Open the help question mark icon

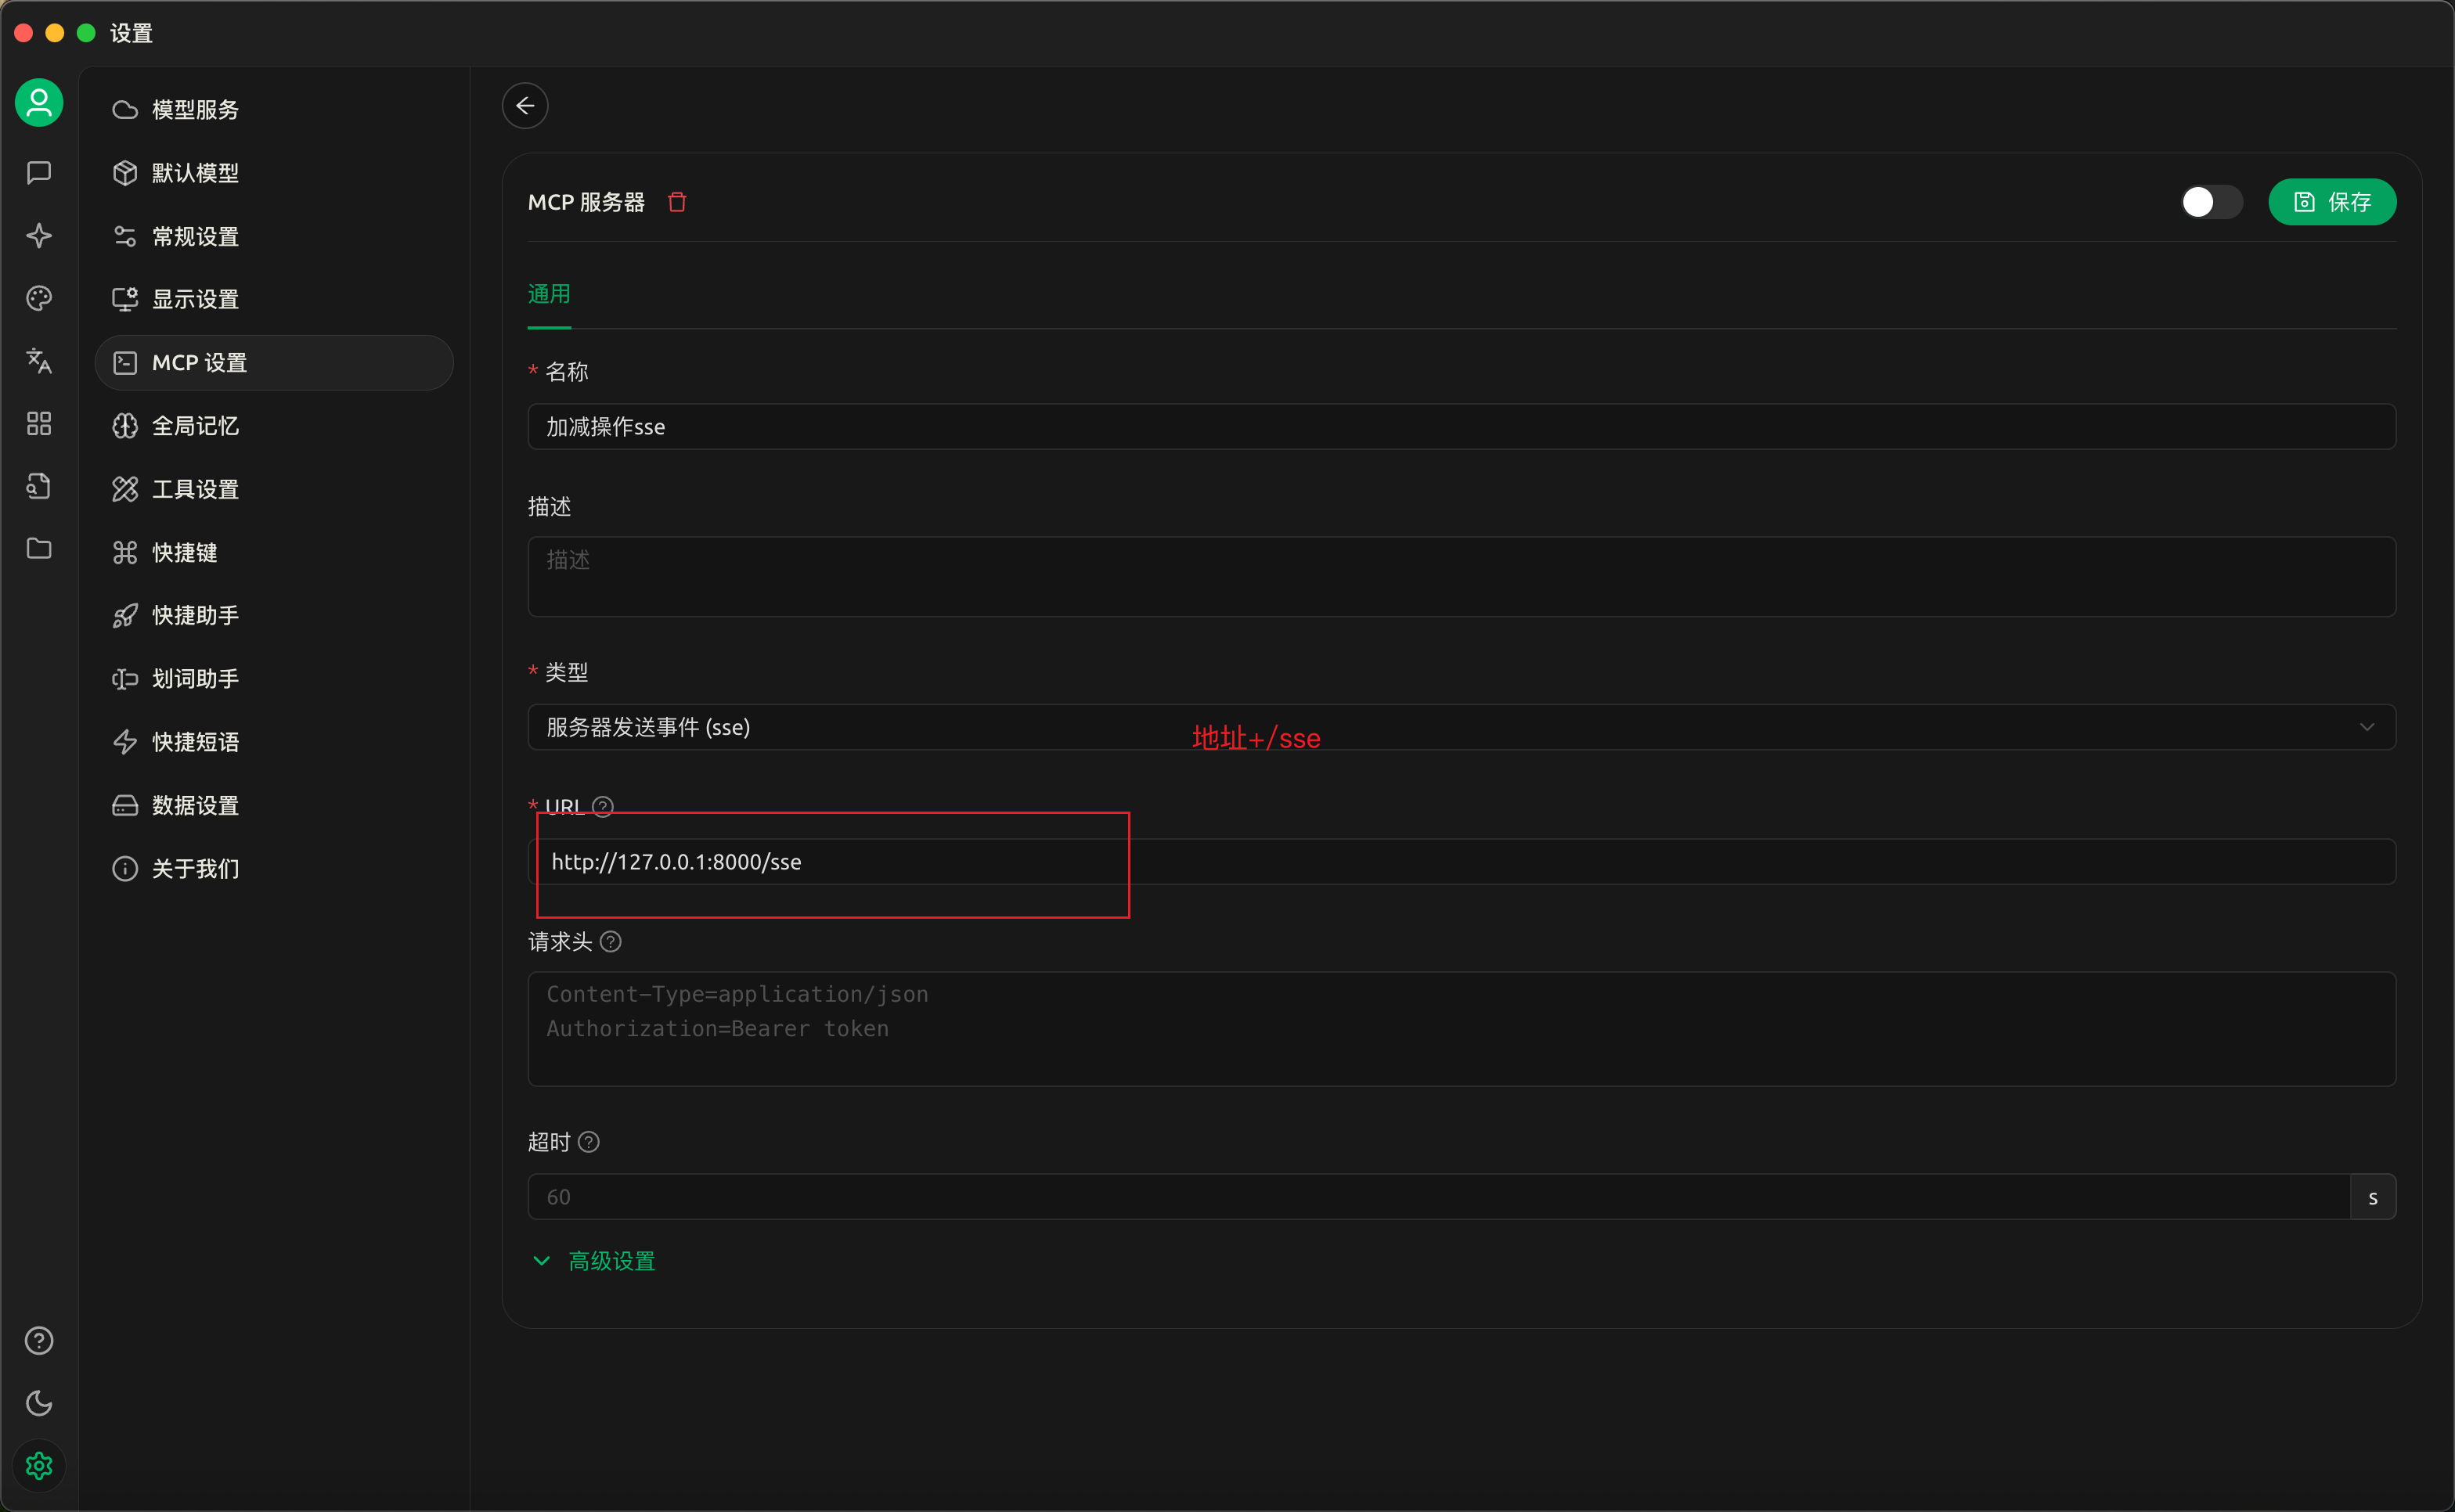click(x=39, y=1340)
